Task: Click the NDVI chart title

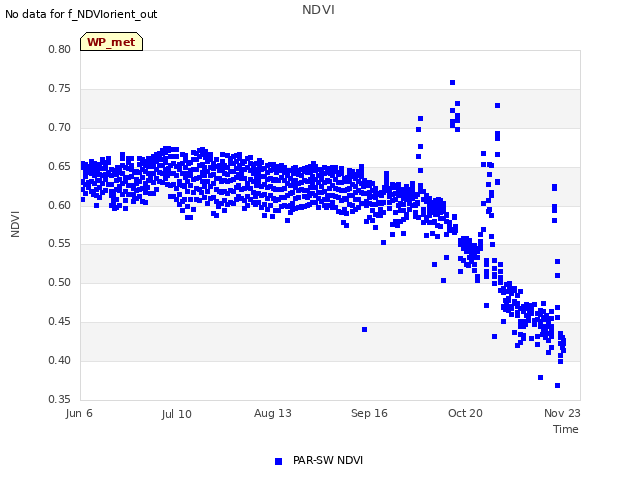Action: click(318, 10)
